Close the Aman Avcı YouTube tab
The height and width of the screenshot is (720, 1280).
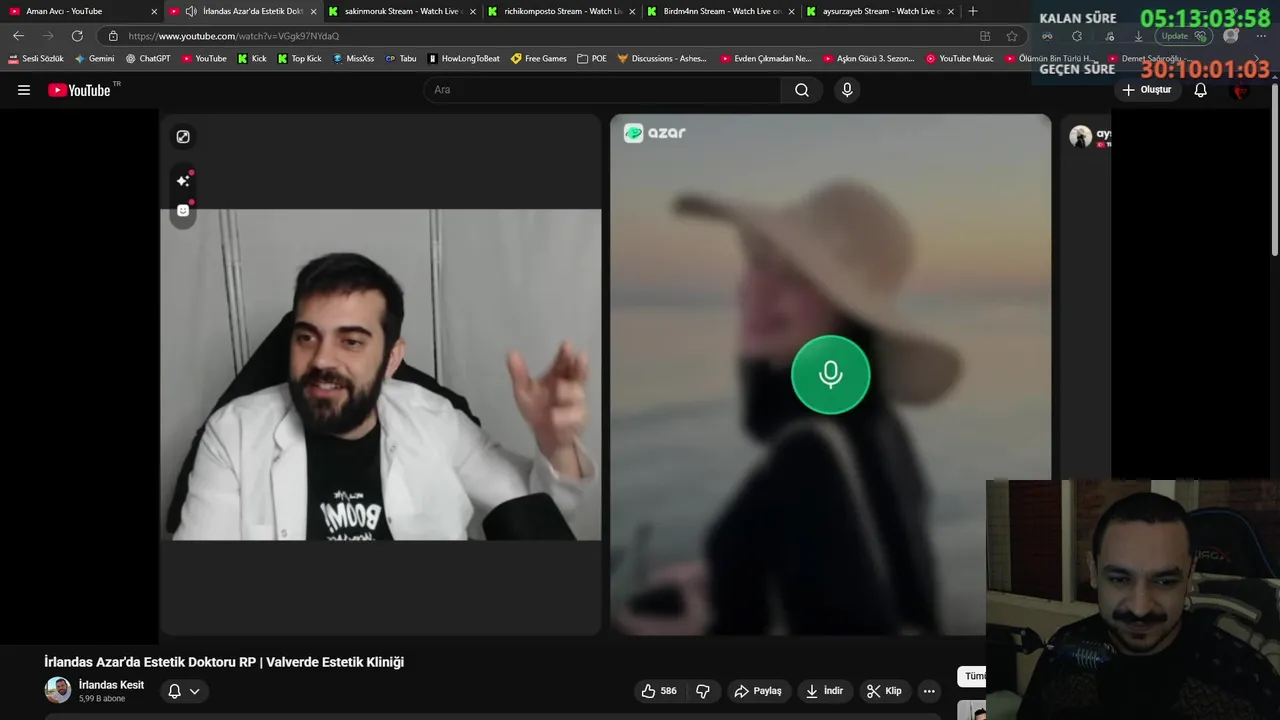click(x=154, y=11)
